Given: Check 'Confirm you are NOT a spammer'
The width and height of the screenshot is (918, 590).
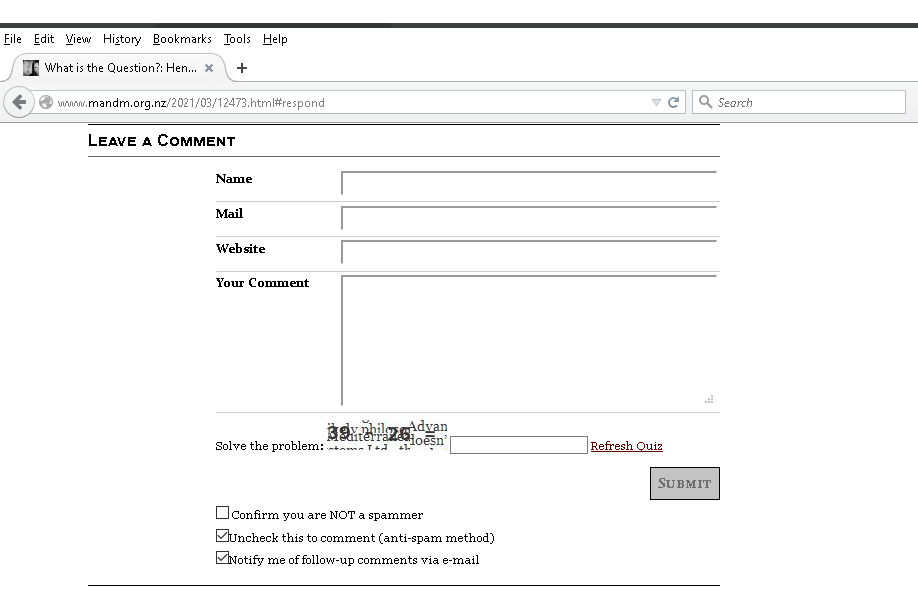Looking at the screenshot, I should click(222, 513).
